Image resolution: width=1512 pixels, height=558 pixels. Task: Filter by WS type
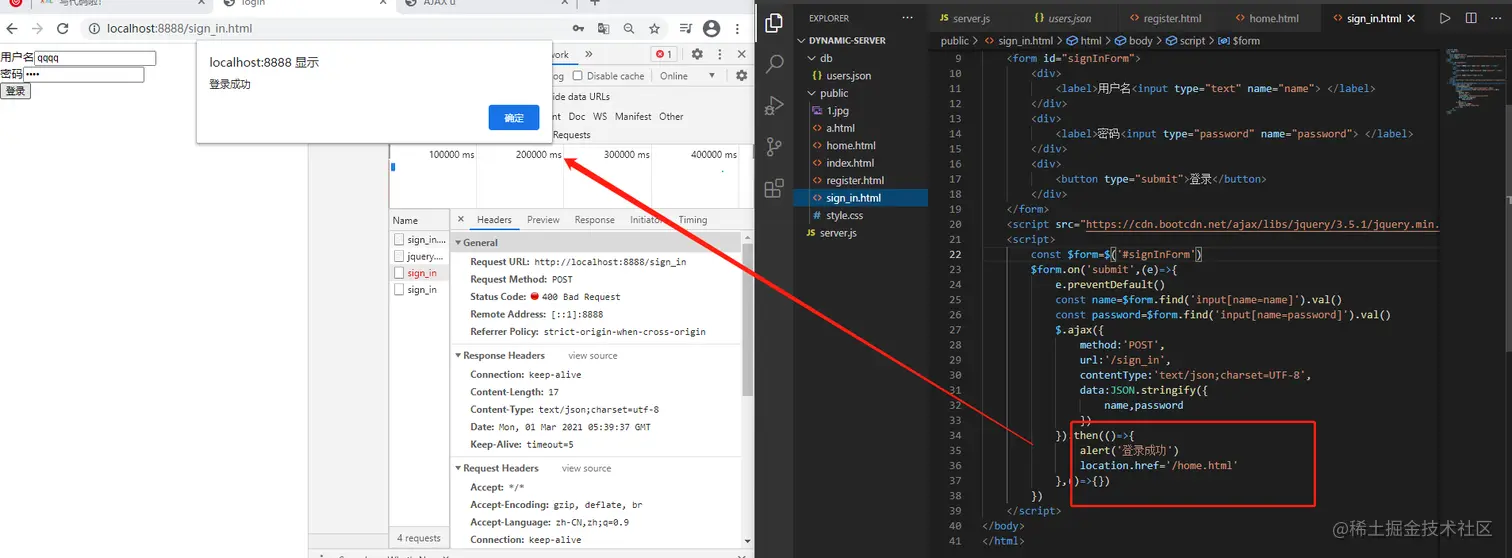600,116
